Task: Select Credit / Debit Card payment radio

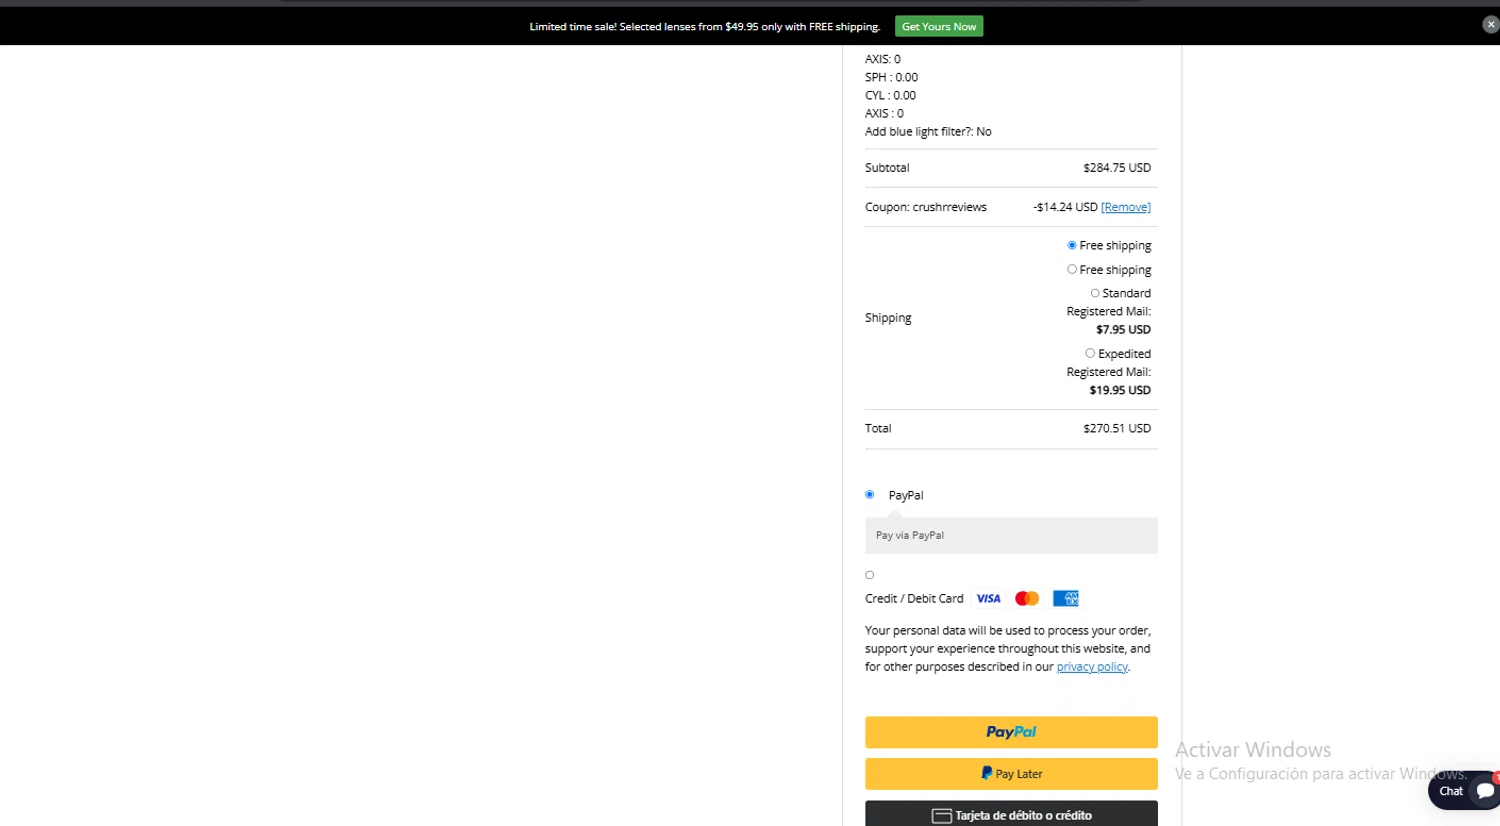Action: coord(870,575)
